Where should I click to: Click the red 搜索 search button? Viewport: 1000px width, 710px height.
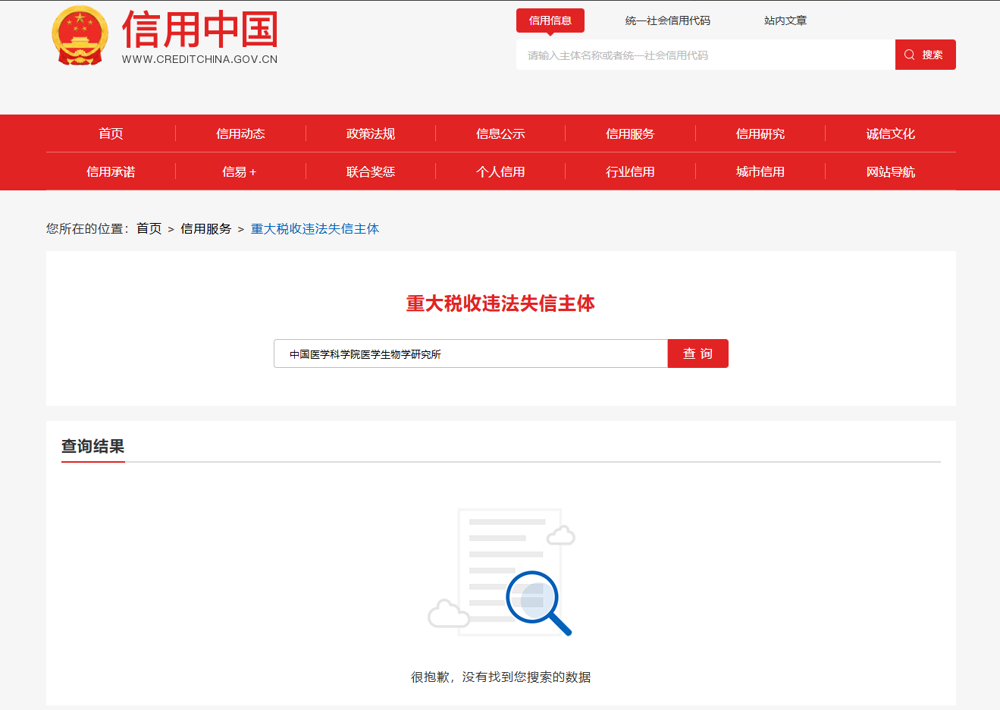[925, 55]
